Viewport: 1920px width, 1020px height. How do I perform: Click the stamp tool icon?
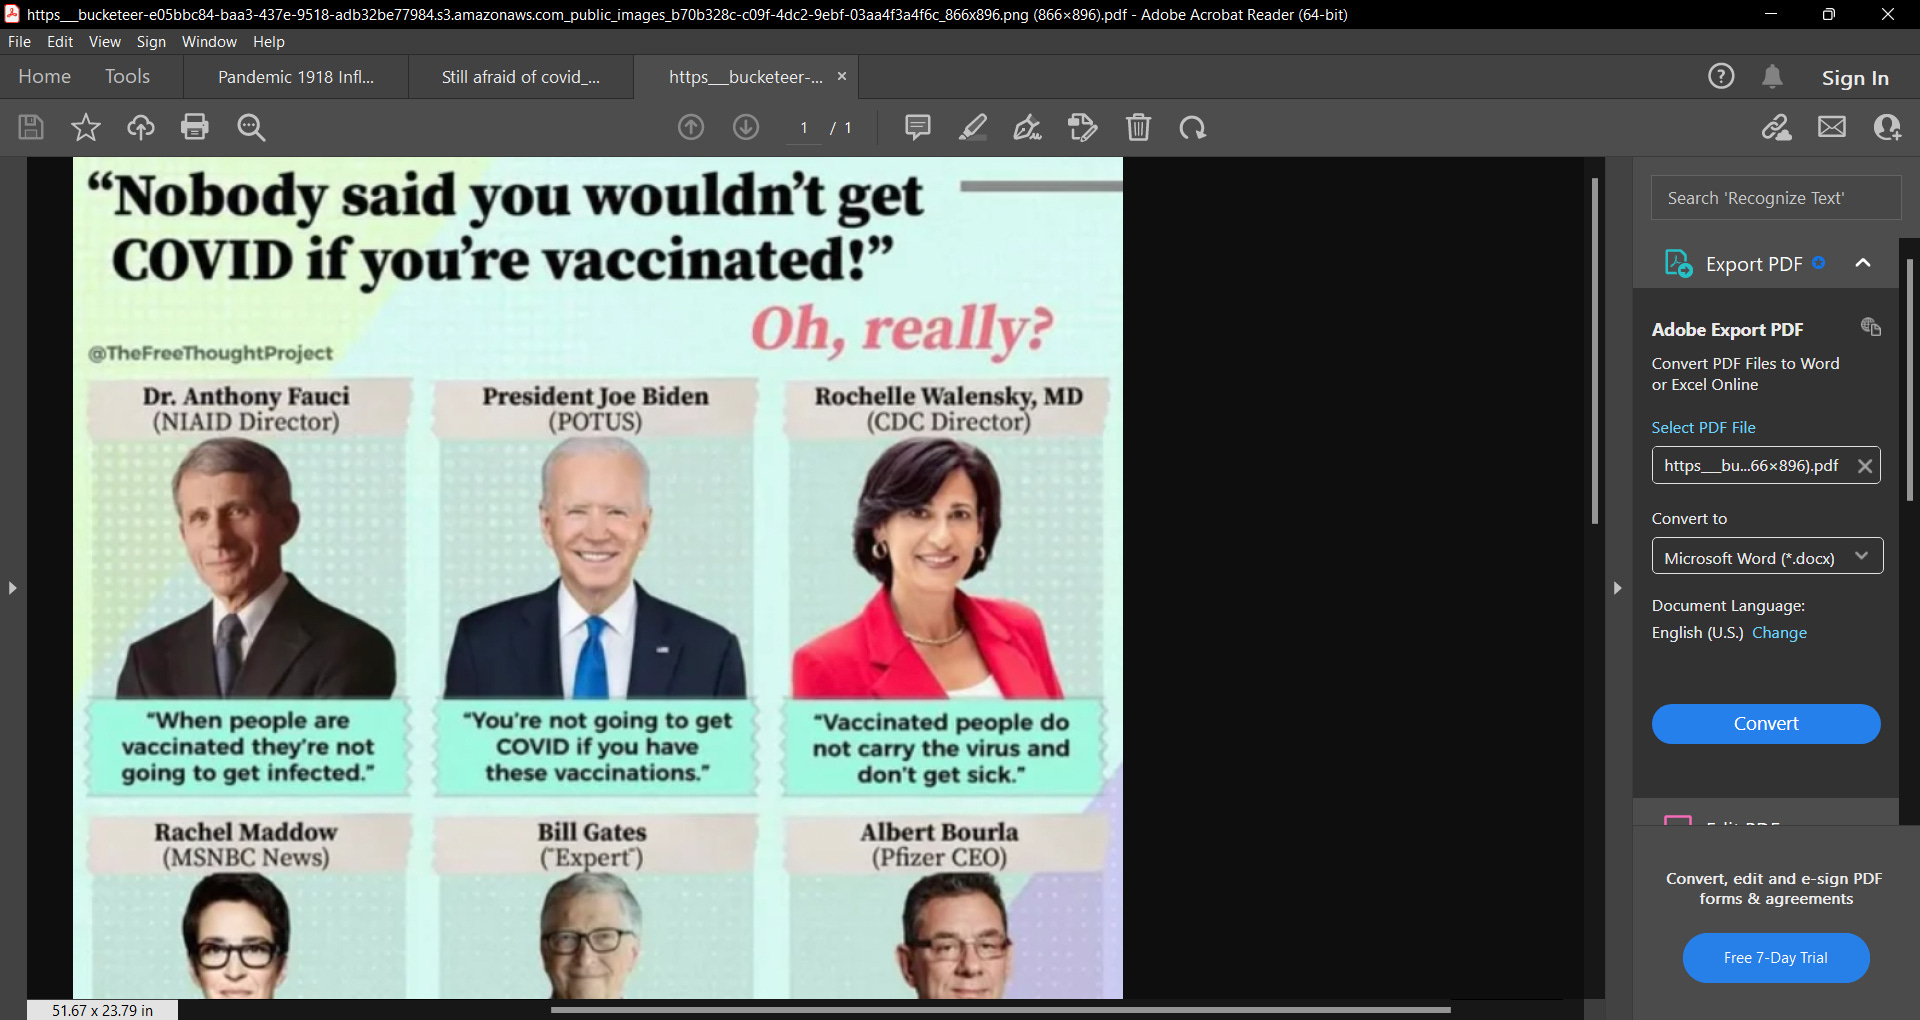tap(1083, 127)
